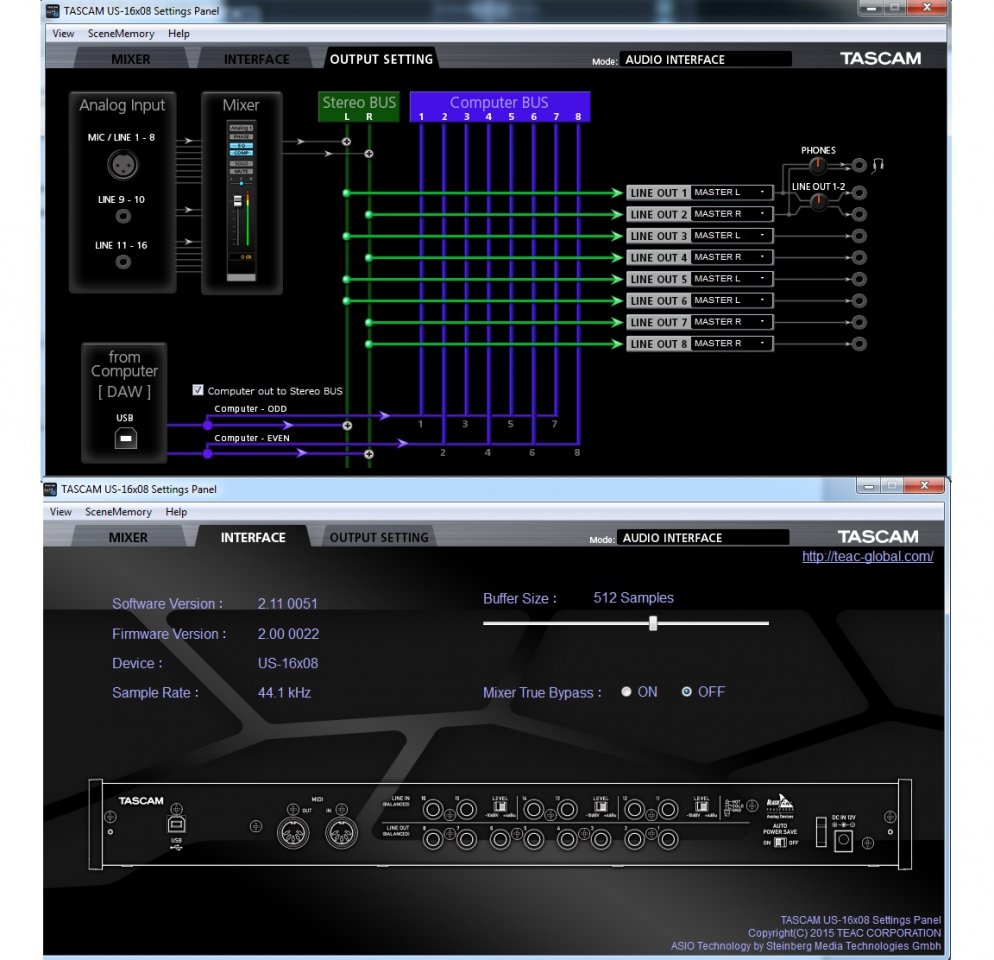This screenshot has height=960, width=994.
Task: Open the LINE OUT 7 source dropdown
Action: point(732,321)
